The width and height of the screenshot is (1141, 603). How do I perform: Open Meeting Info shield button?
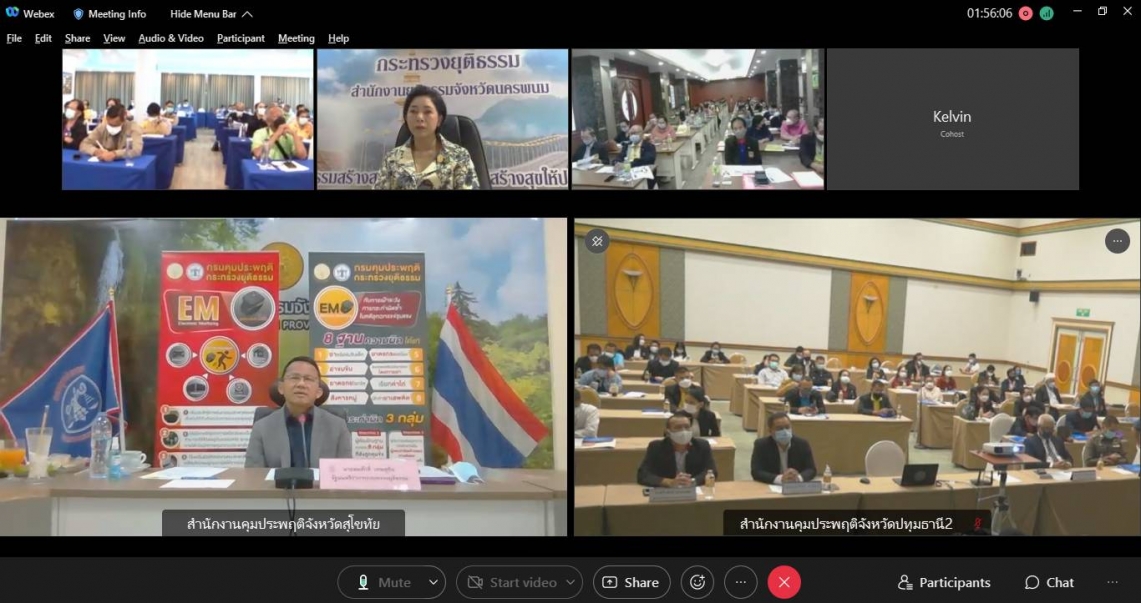pos(110,14)
